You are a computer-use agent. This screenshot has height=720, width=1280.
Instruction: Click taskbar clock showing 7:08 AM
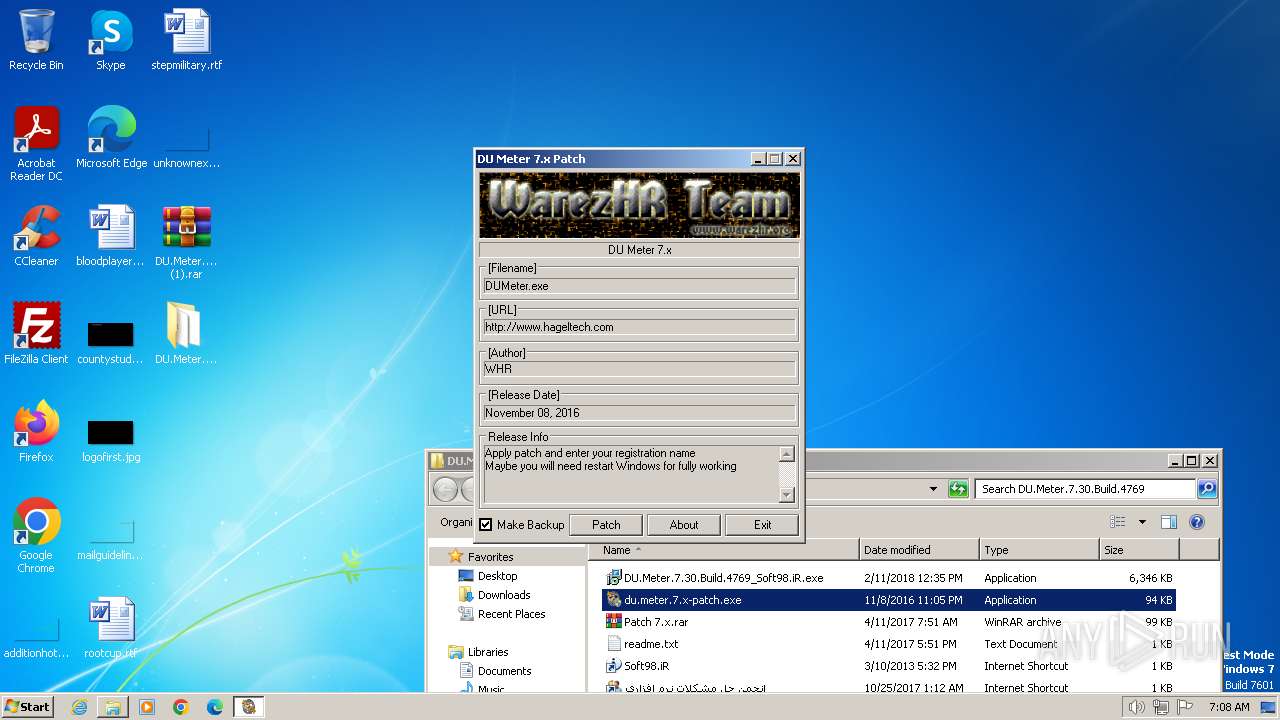(x=1229, y=707)
